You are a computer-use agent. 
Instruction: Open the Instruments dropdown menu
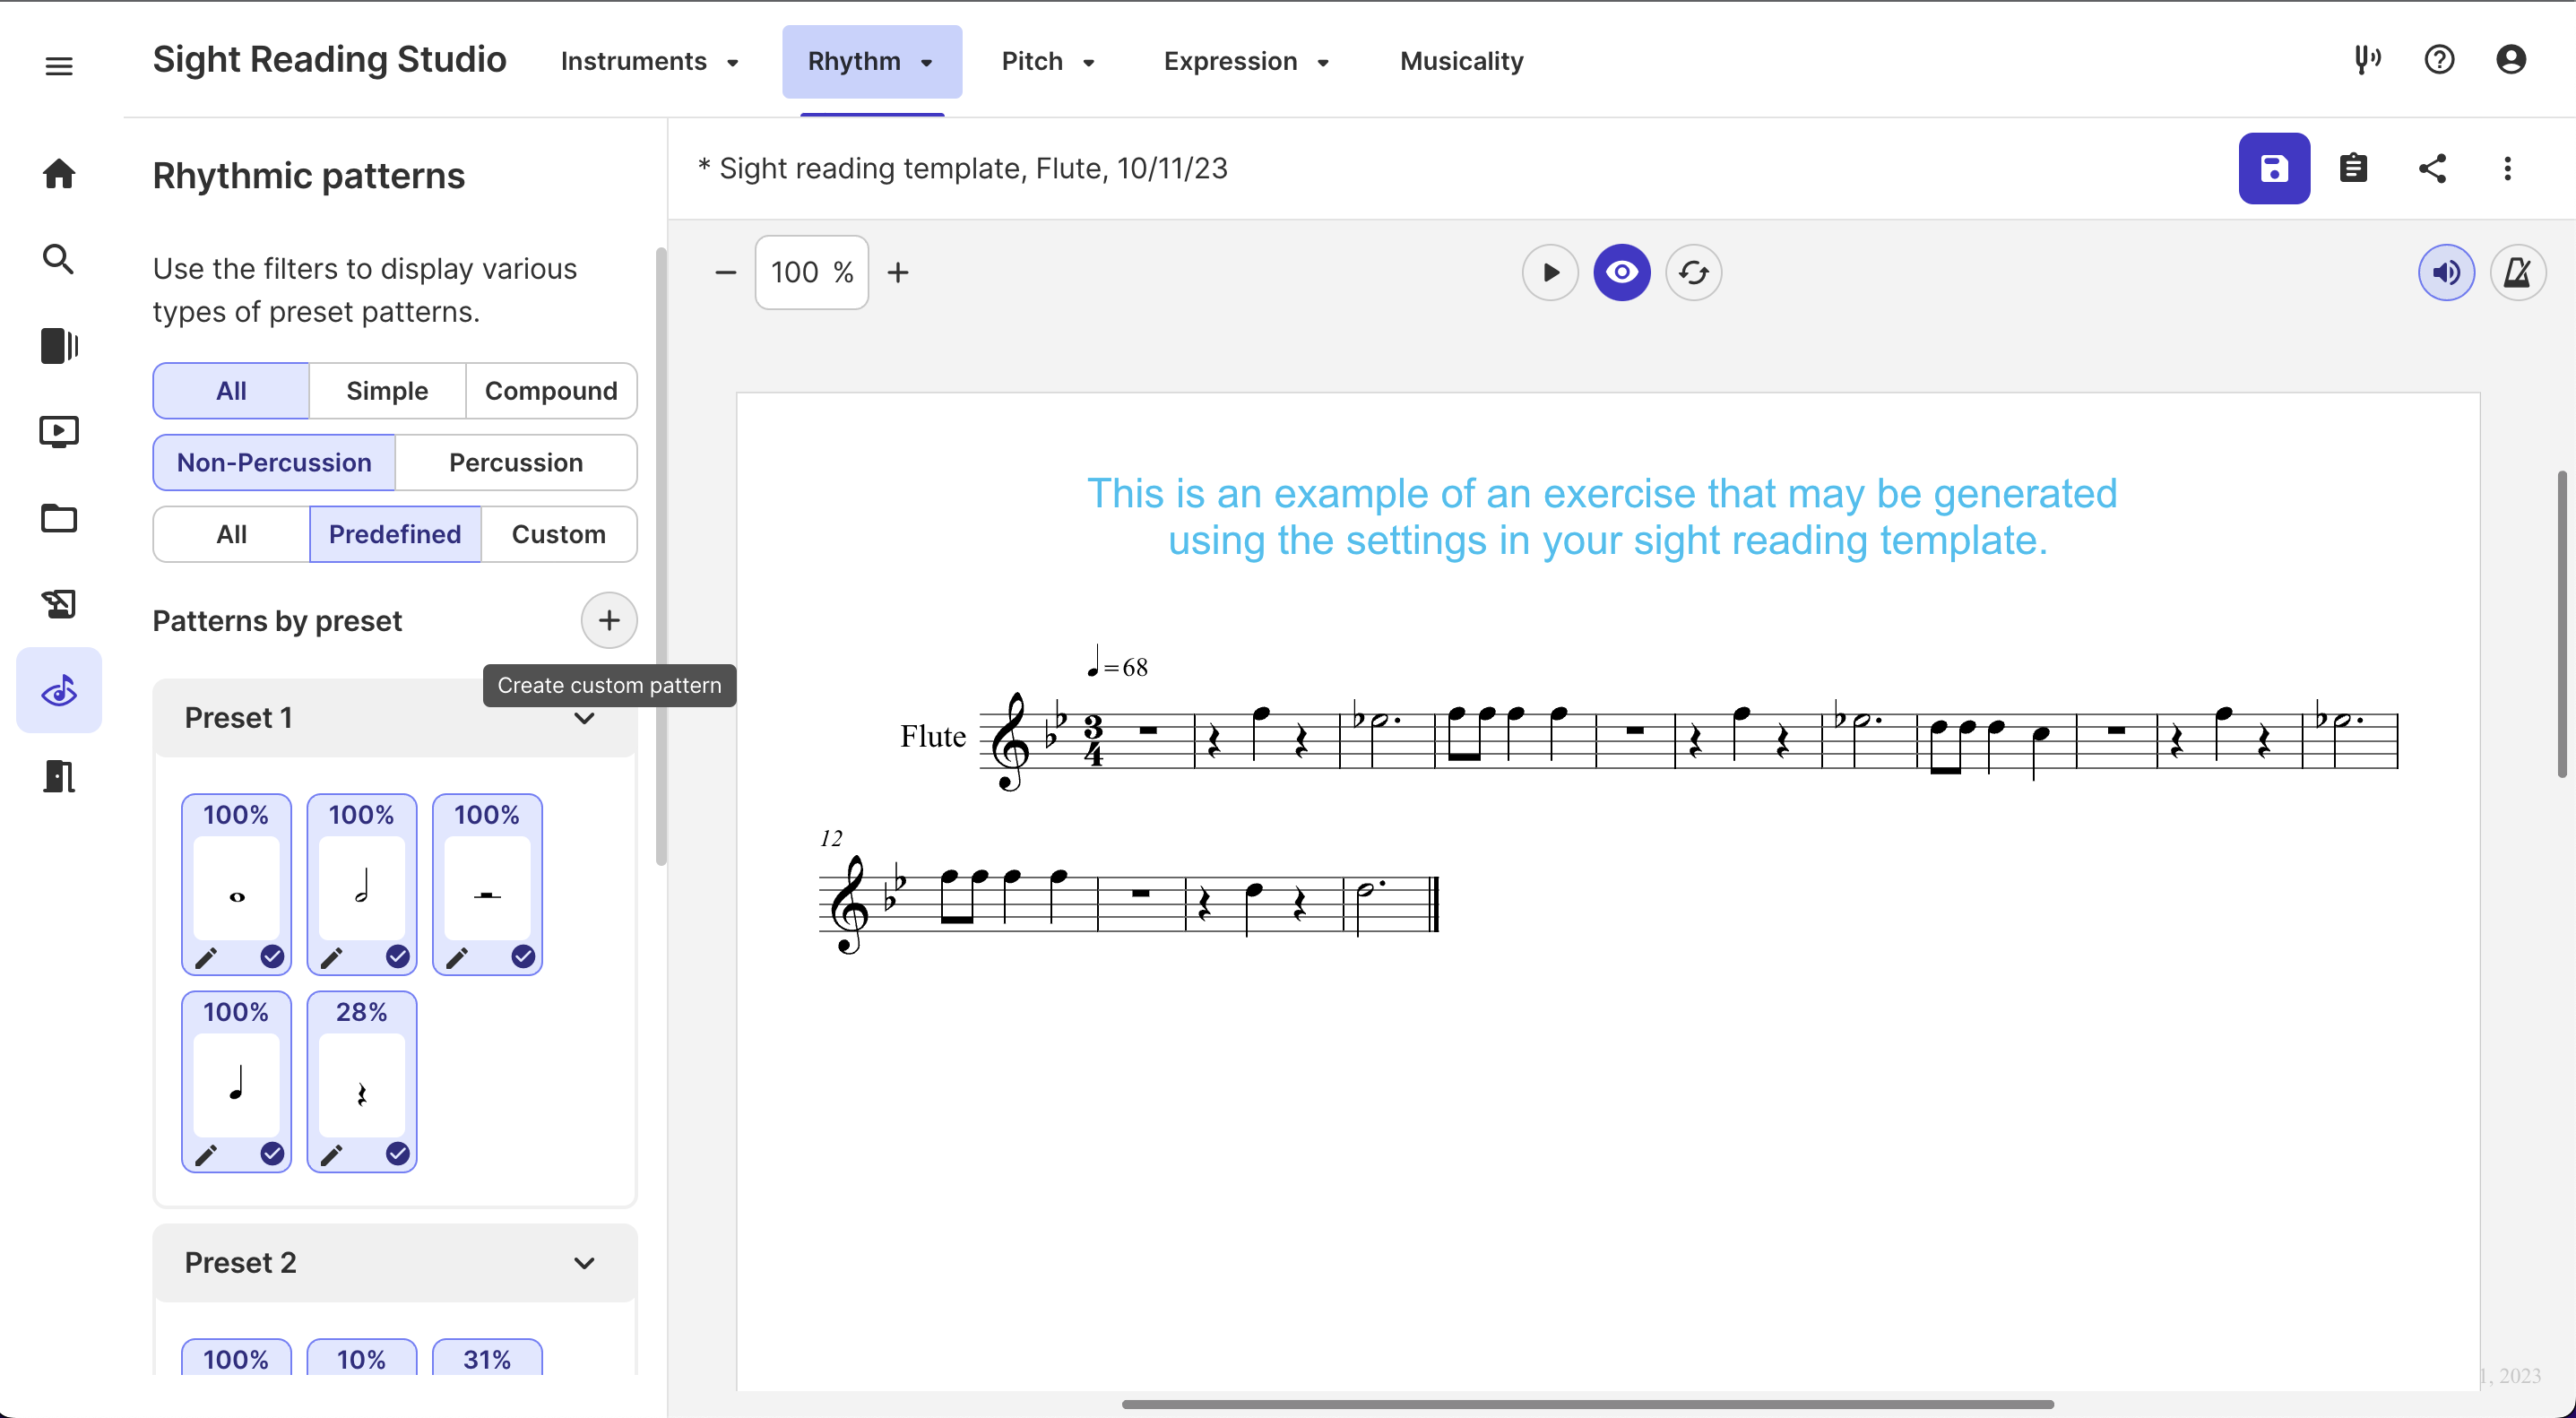pos(650,61)
